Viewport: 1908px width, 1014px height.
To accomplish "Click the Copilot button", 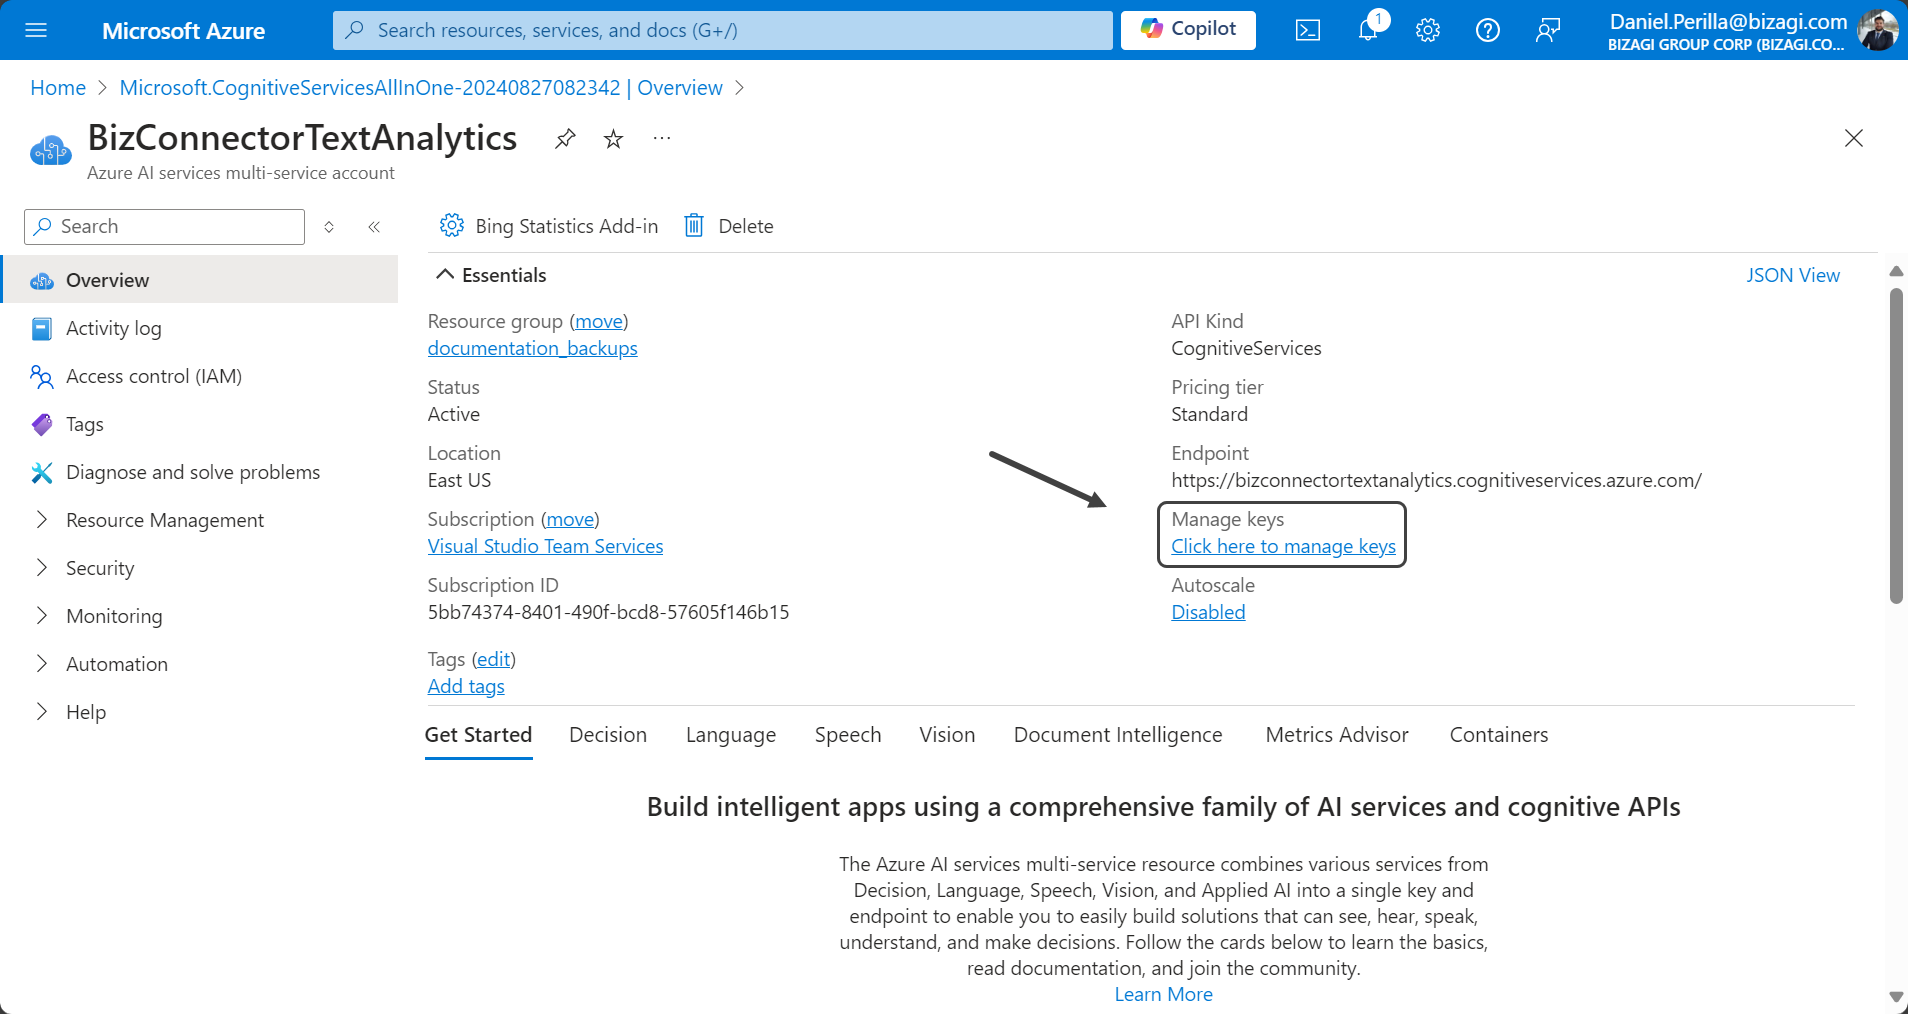I will 1188,30.
